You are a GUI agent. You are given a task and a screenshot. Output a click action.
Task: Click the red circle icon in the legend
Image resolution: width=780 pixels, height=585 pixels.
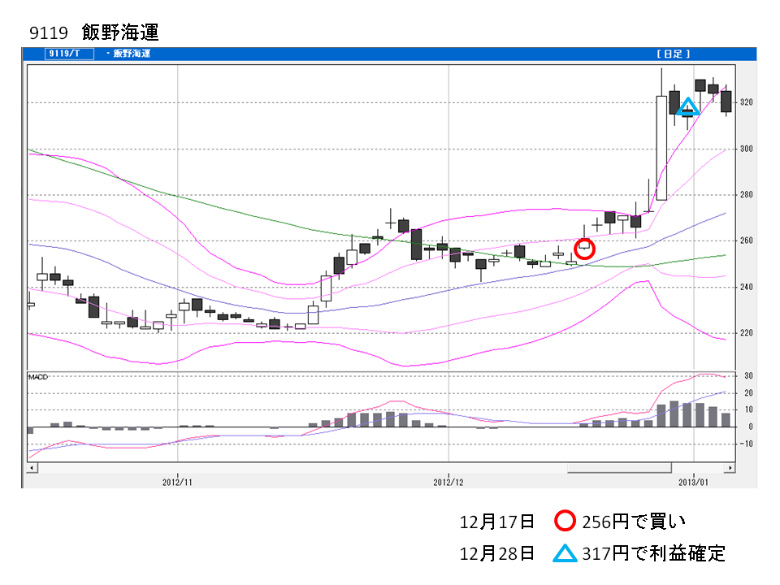click(565, 521)
